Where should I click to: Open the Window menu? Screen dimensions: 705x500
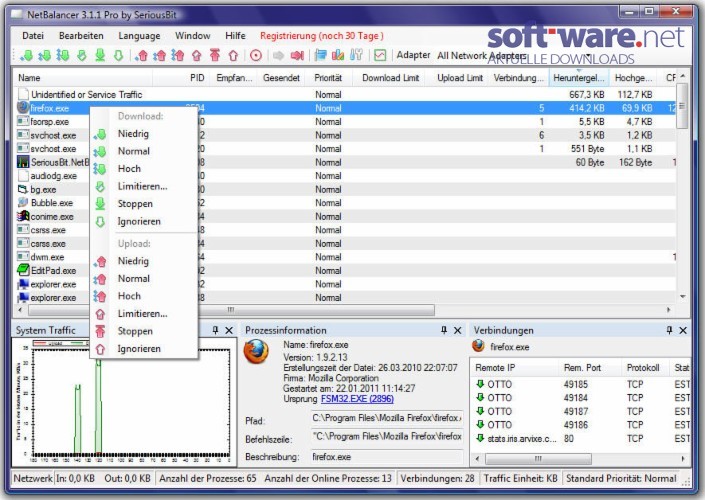tap(192, 36)
